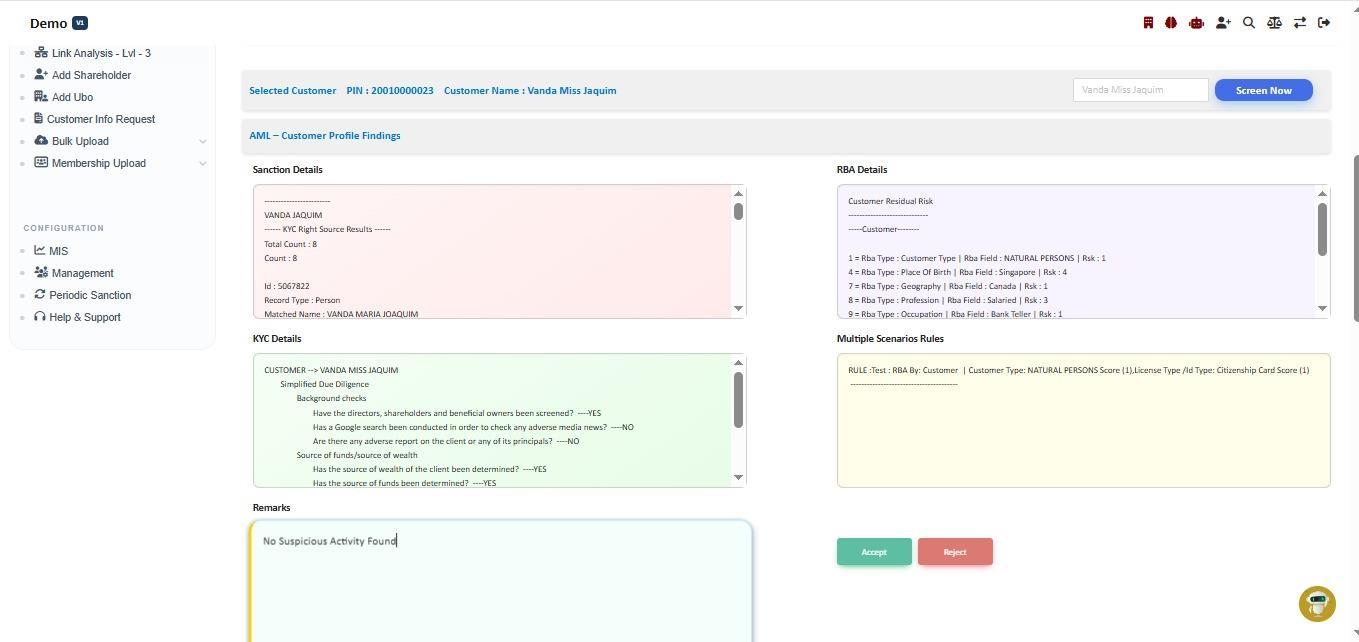Click inside the Remarks text area

501,582
